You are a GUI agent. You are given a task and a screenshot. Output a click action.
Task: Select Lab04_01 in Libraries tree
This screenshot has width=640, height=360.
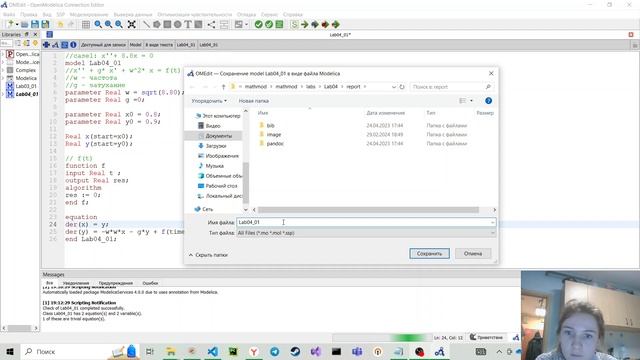tap(27, 94)
